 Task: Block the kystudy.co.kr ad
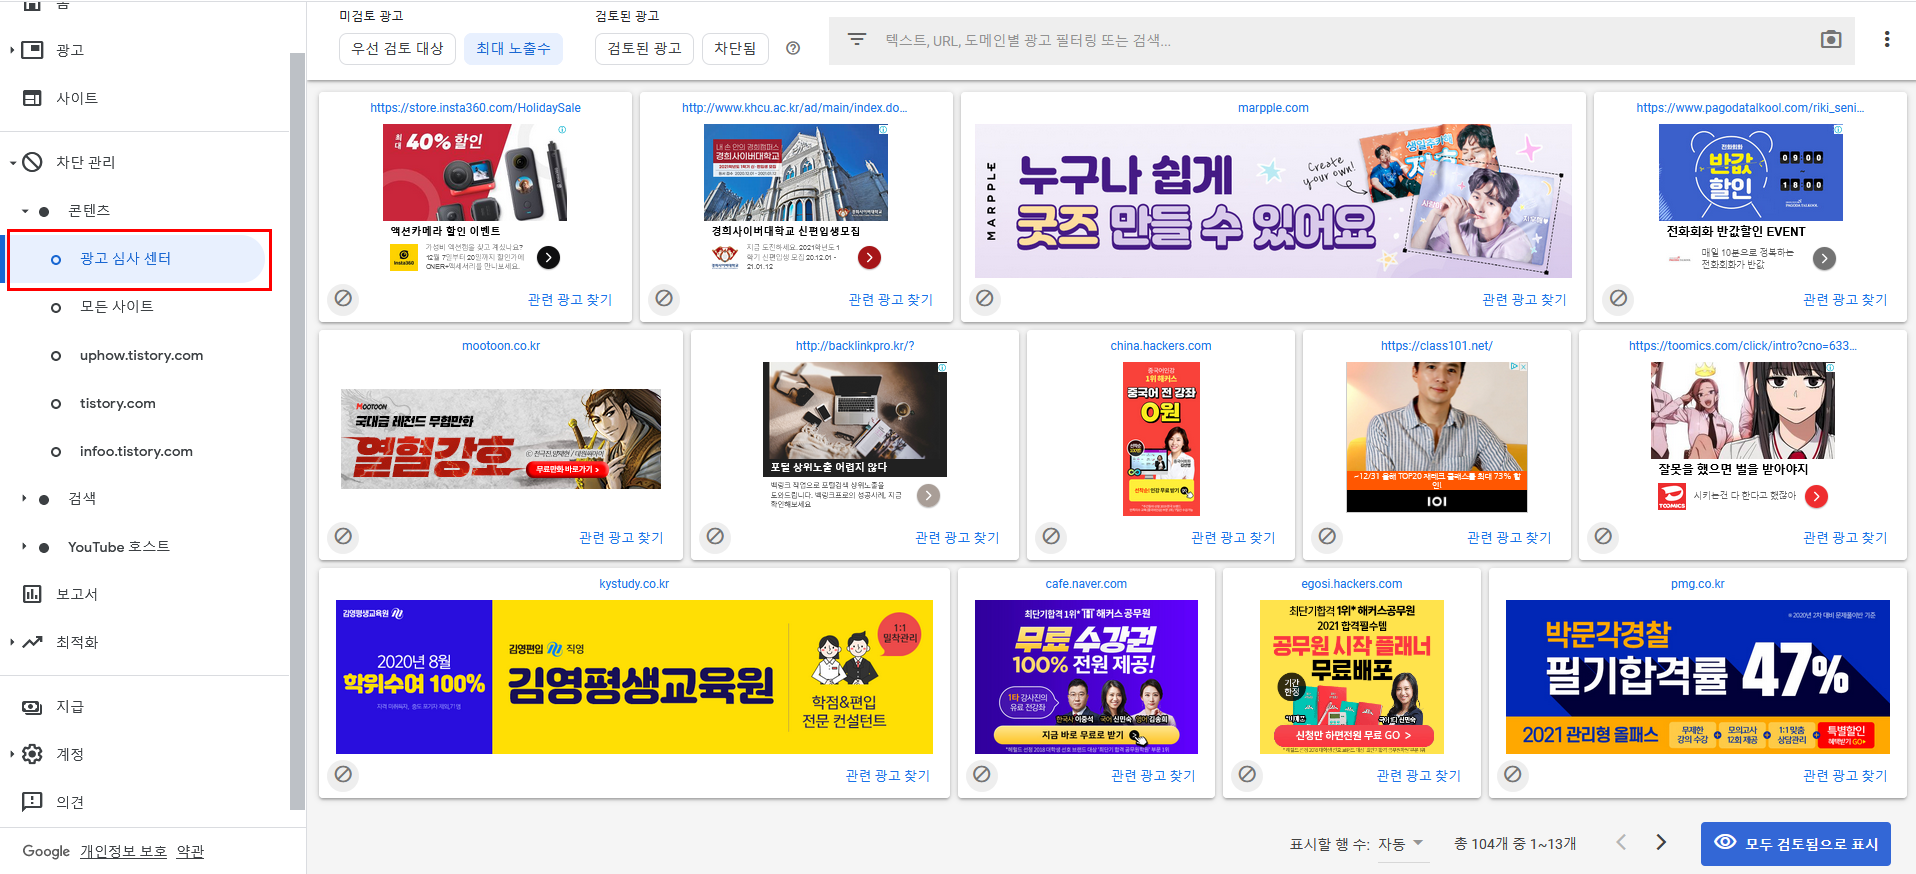(343, 774)
